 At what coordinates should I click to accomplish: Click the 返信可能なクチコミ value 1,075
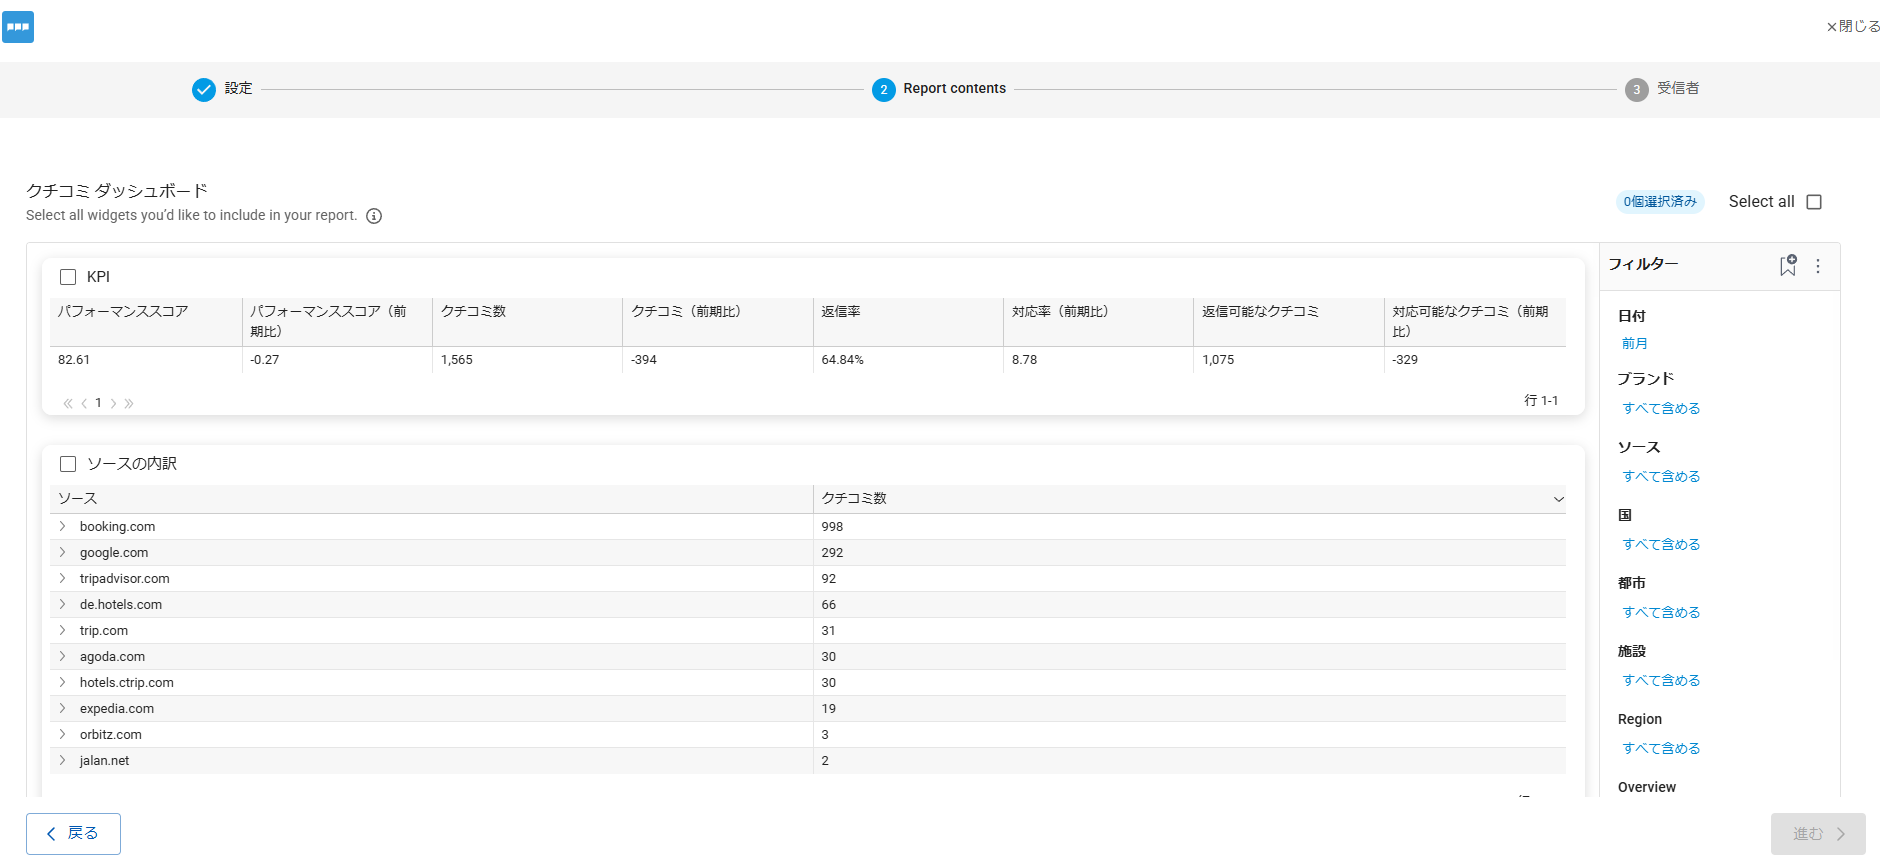pyautogui.click(x=1218, y=360)
